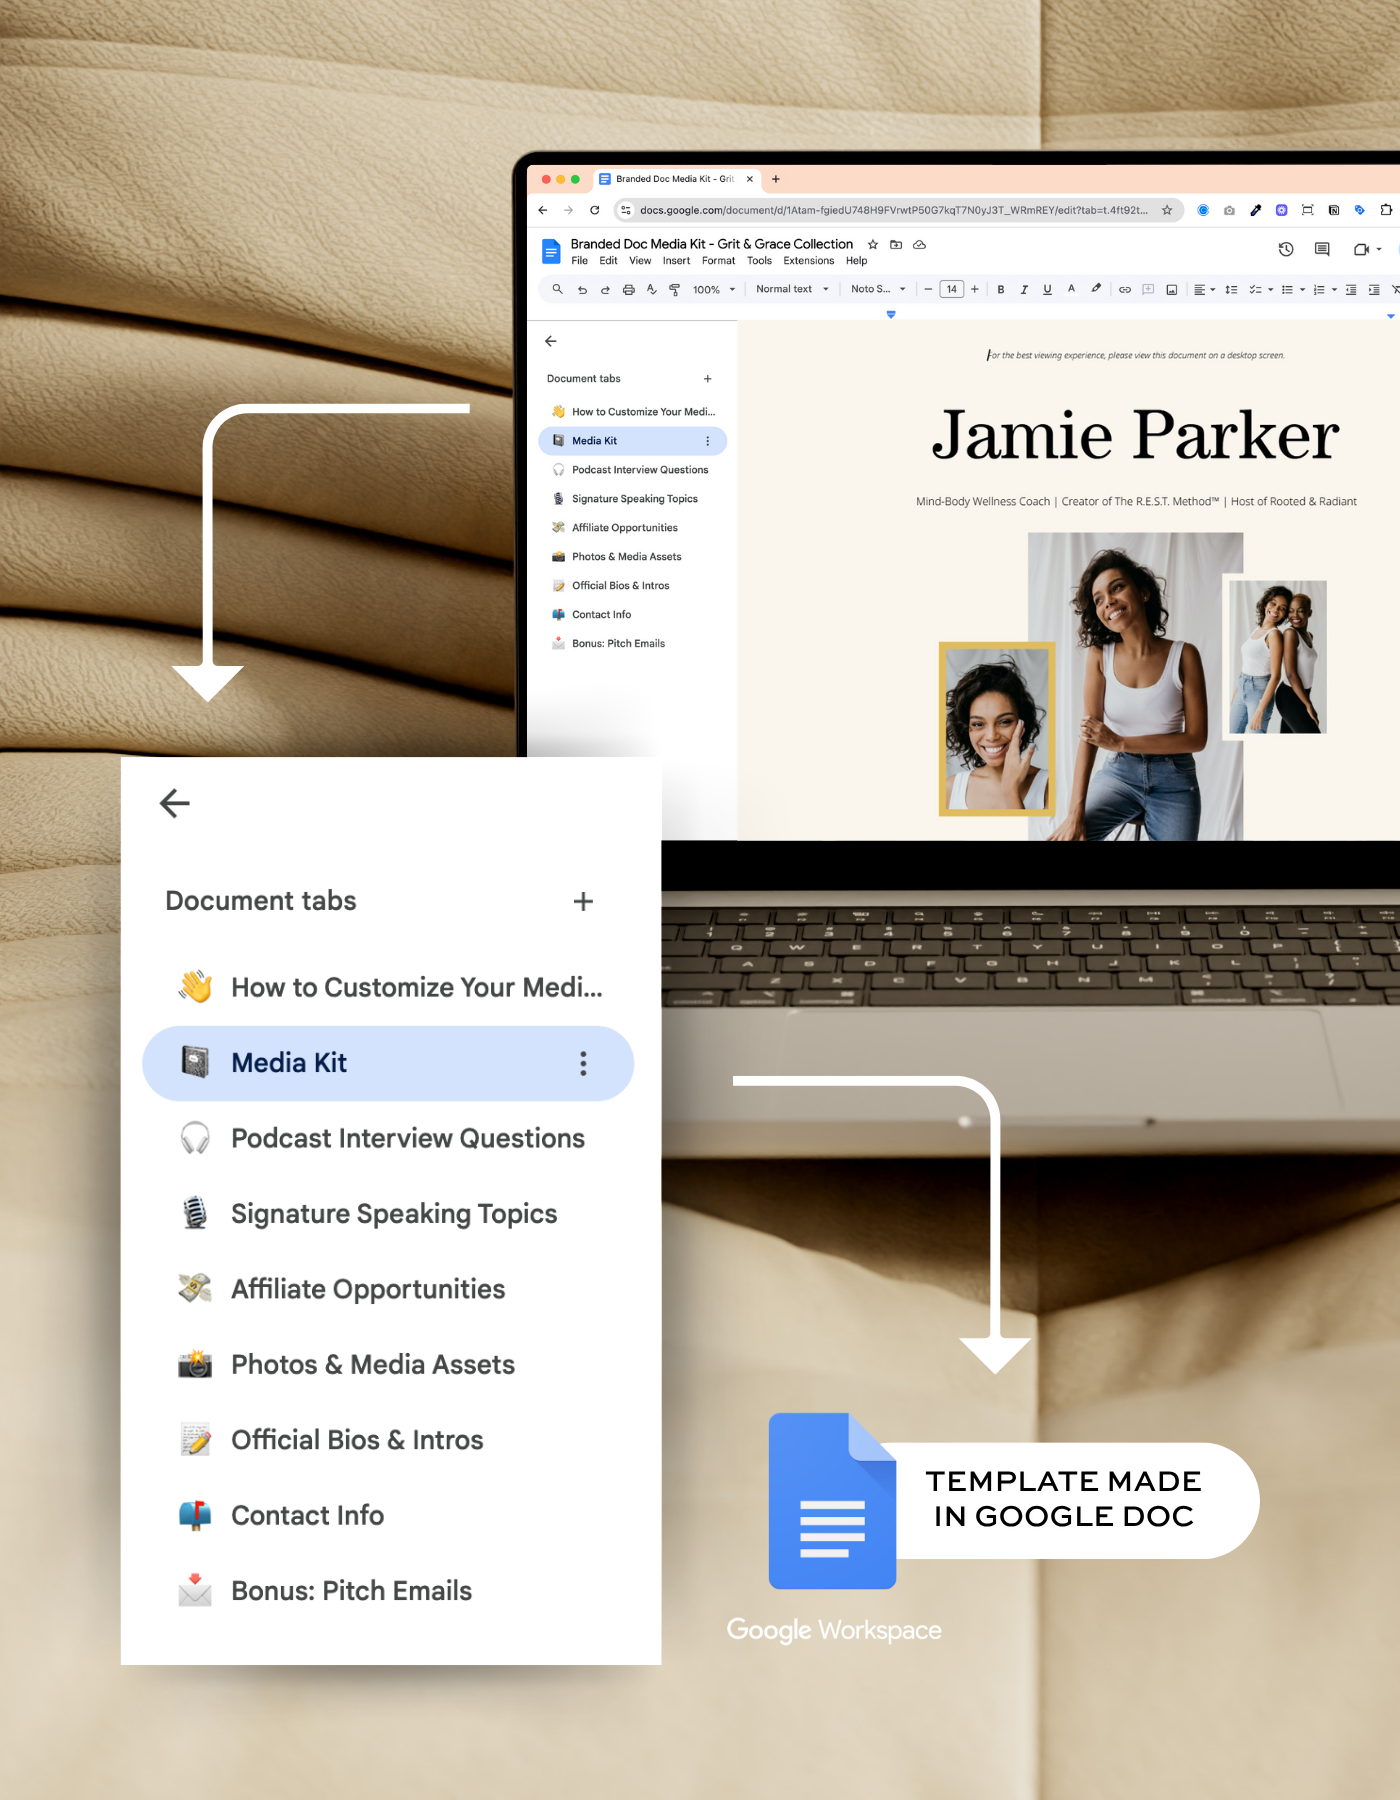Open the Insert menu
The height and width of the screenshot is (1800, 1400).
pyautogui.click(x=676, y=261)
